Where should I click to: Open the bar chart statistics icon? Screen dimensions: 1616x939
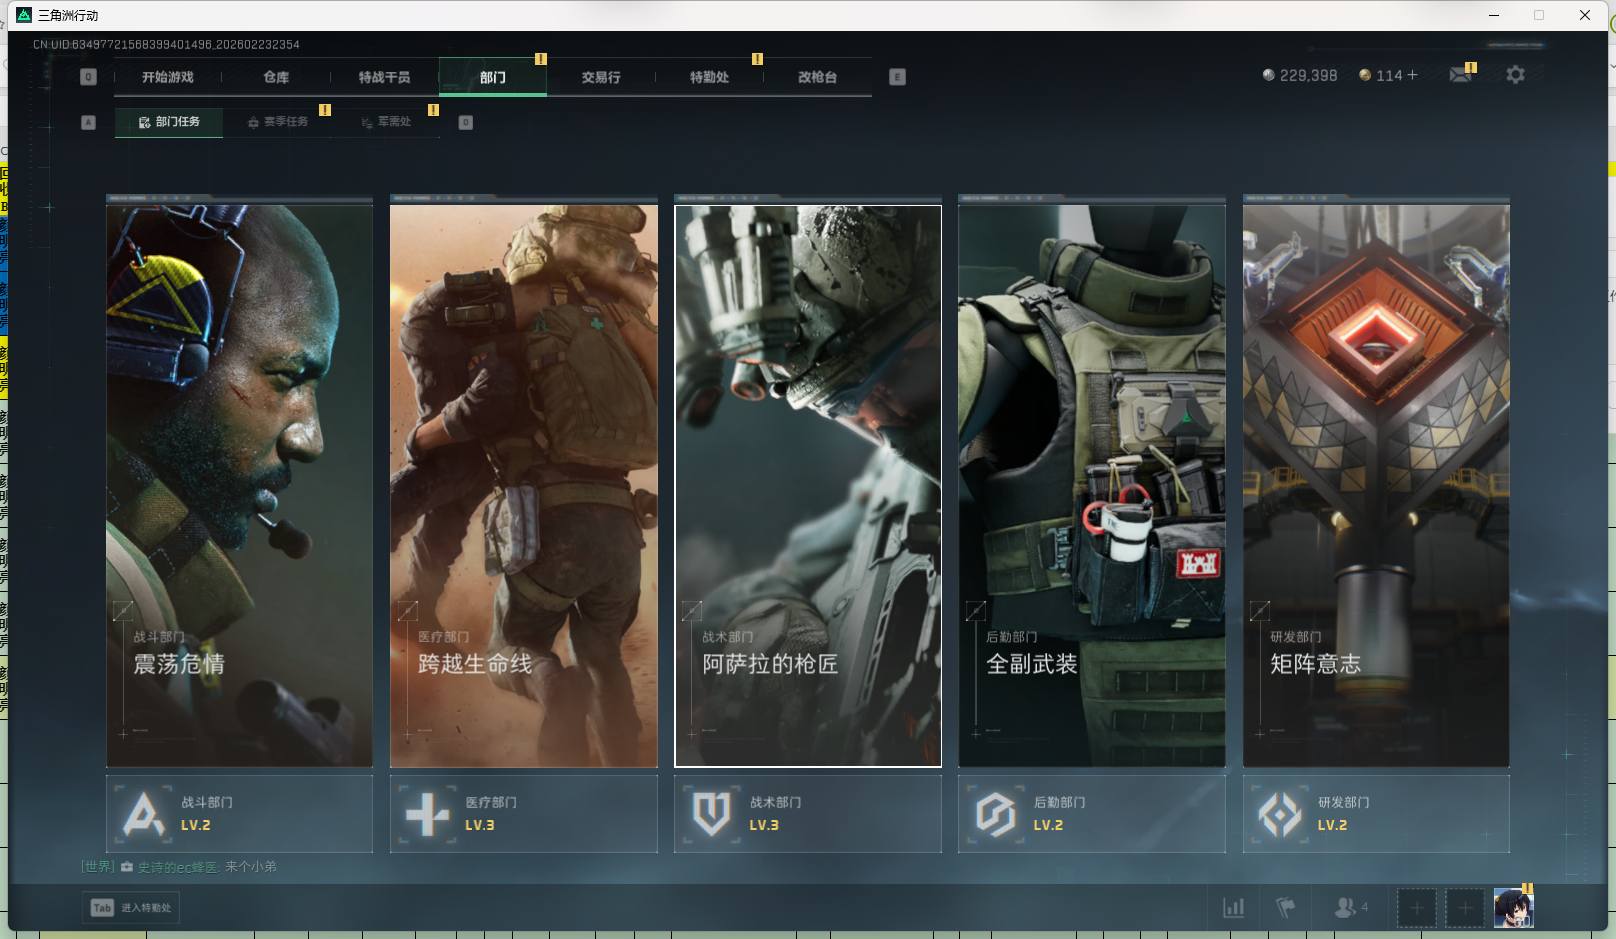(x=1234, y=908)
